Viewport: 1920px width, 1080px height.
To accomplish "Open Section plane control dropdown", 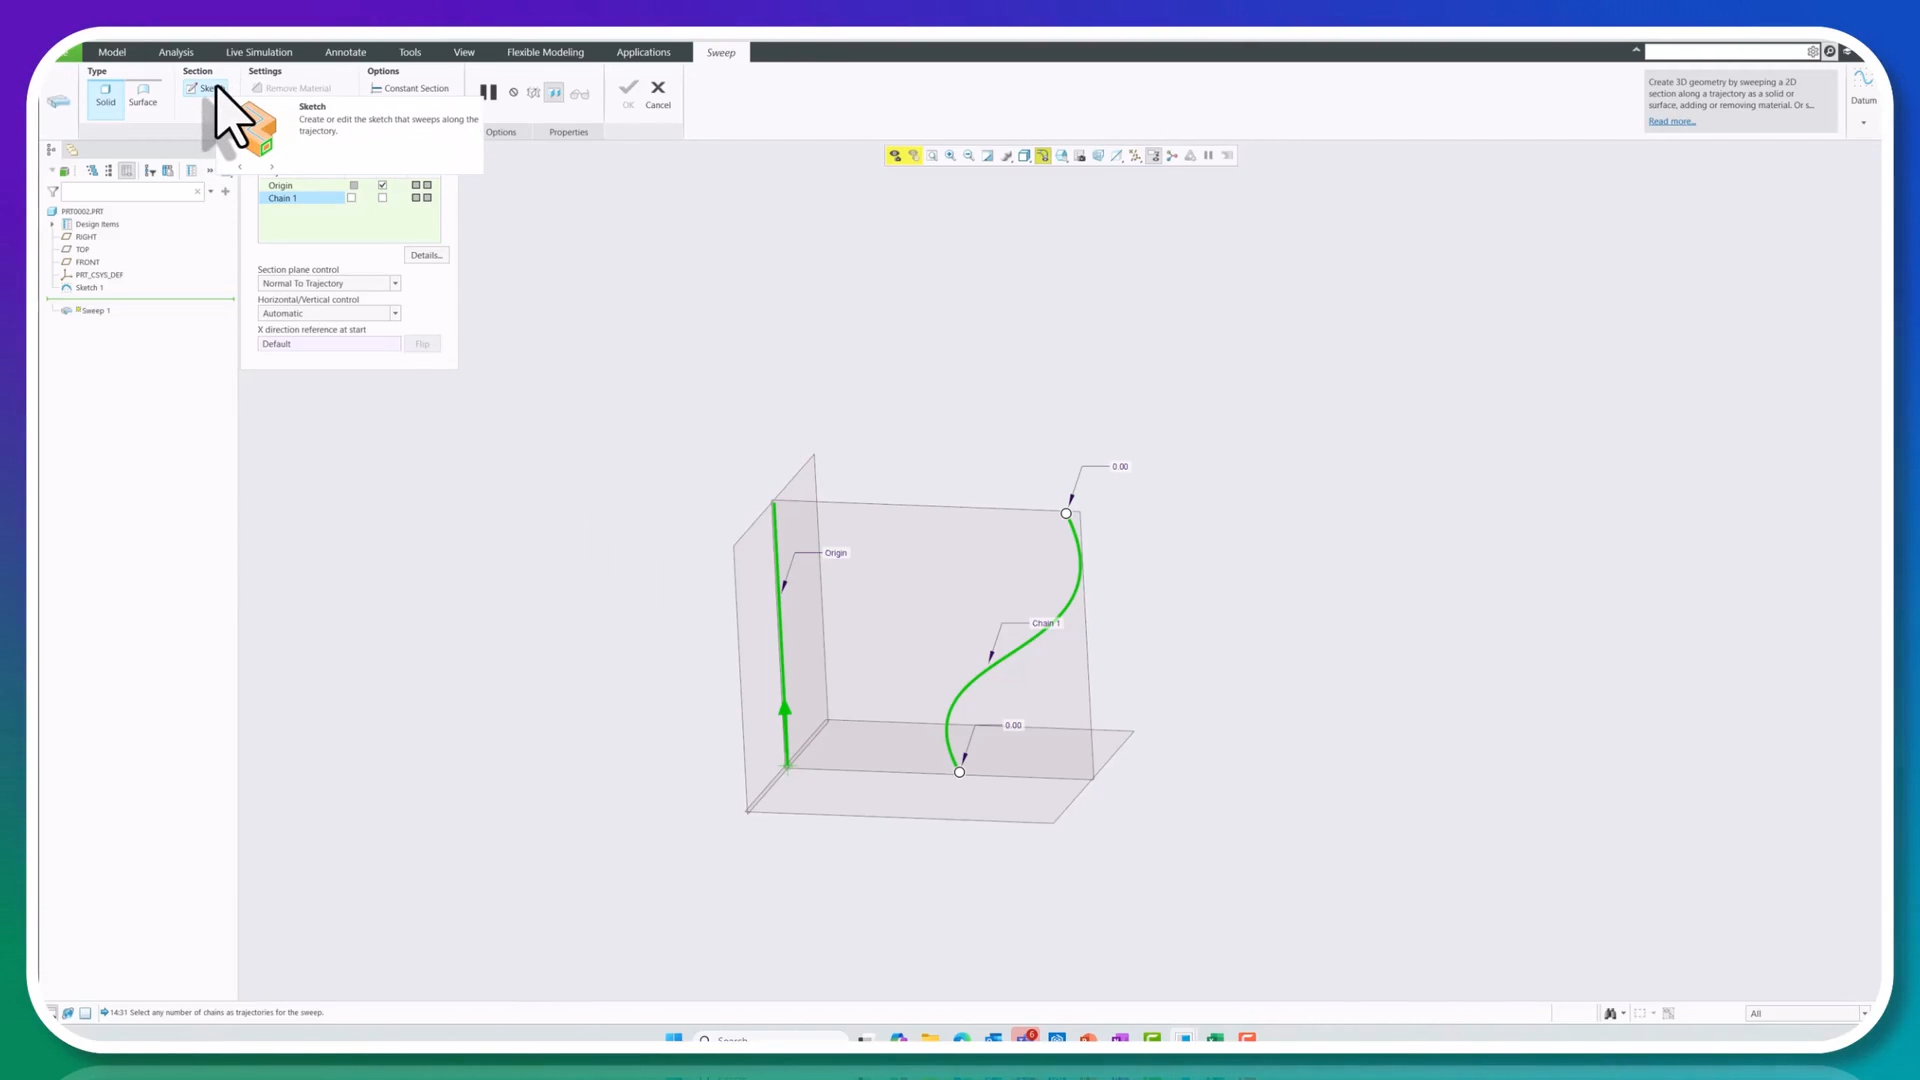I will pos(329,283).
